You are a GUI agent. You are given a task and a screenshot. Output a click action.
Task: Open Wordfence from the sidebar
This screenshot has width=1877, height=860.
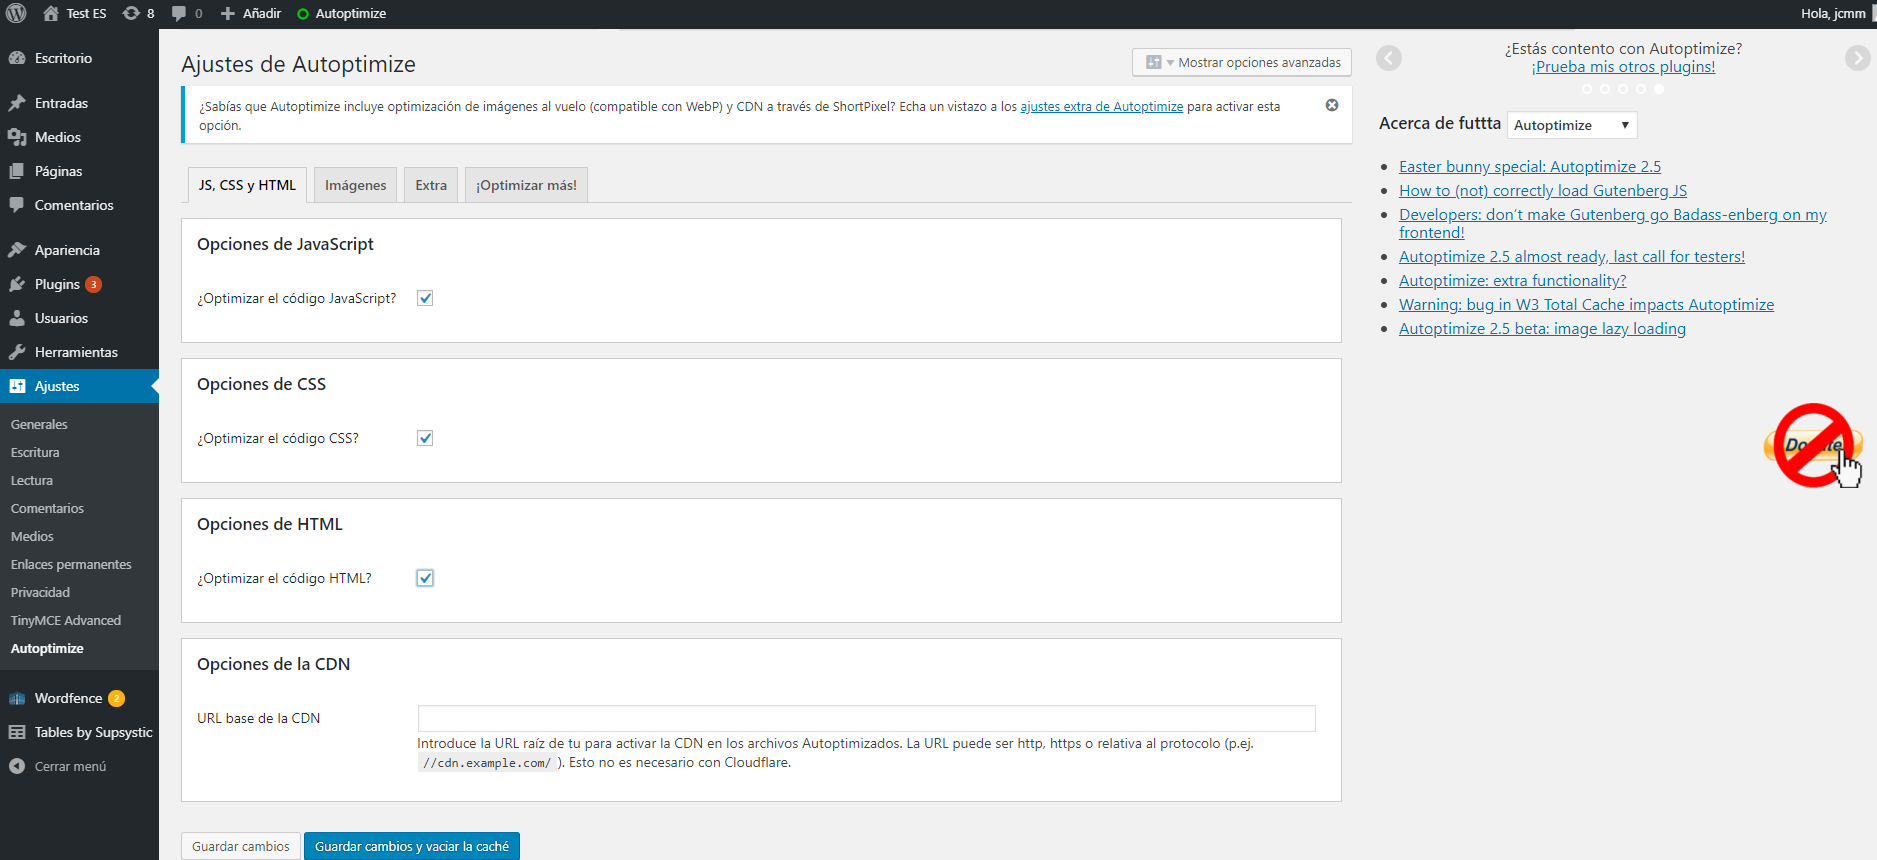[x=68, y=698]
